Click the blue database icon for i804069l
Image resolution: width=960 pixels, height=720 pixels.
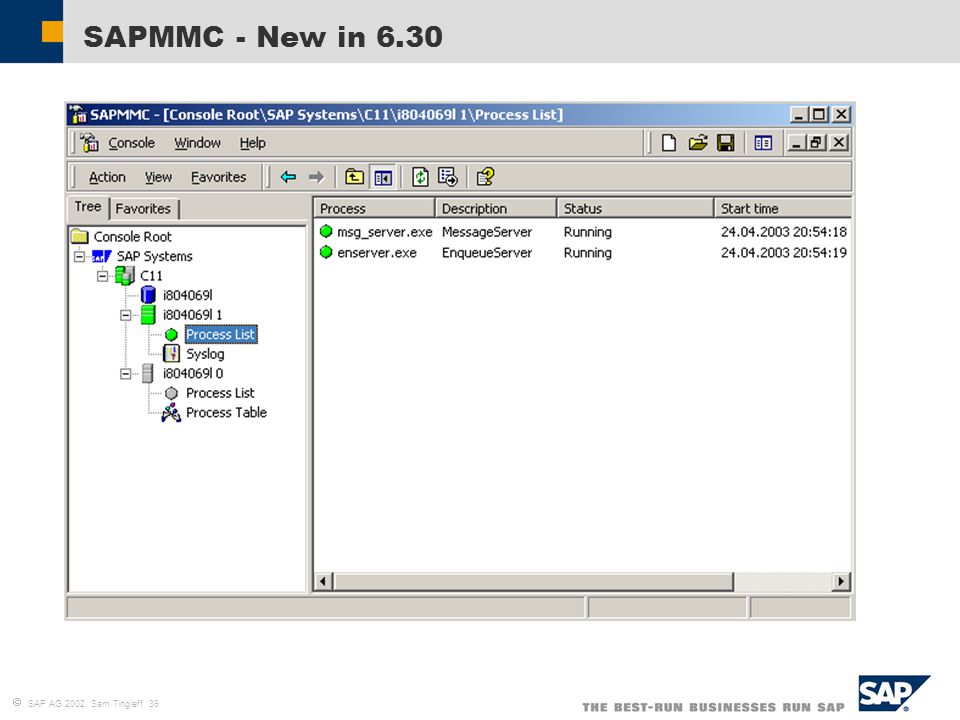pyautogui.click(x=148, y=295)
